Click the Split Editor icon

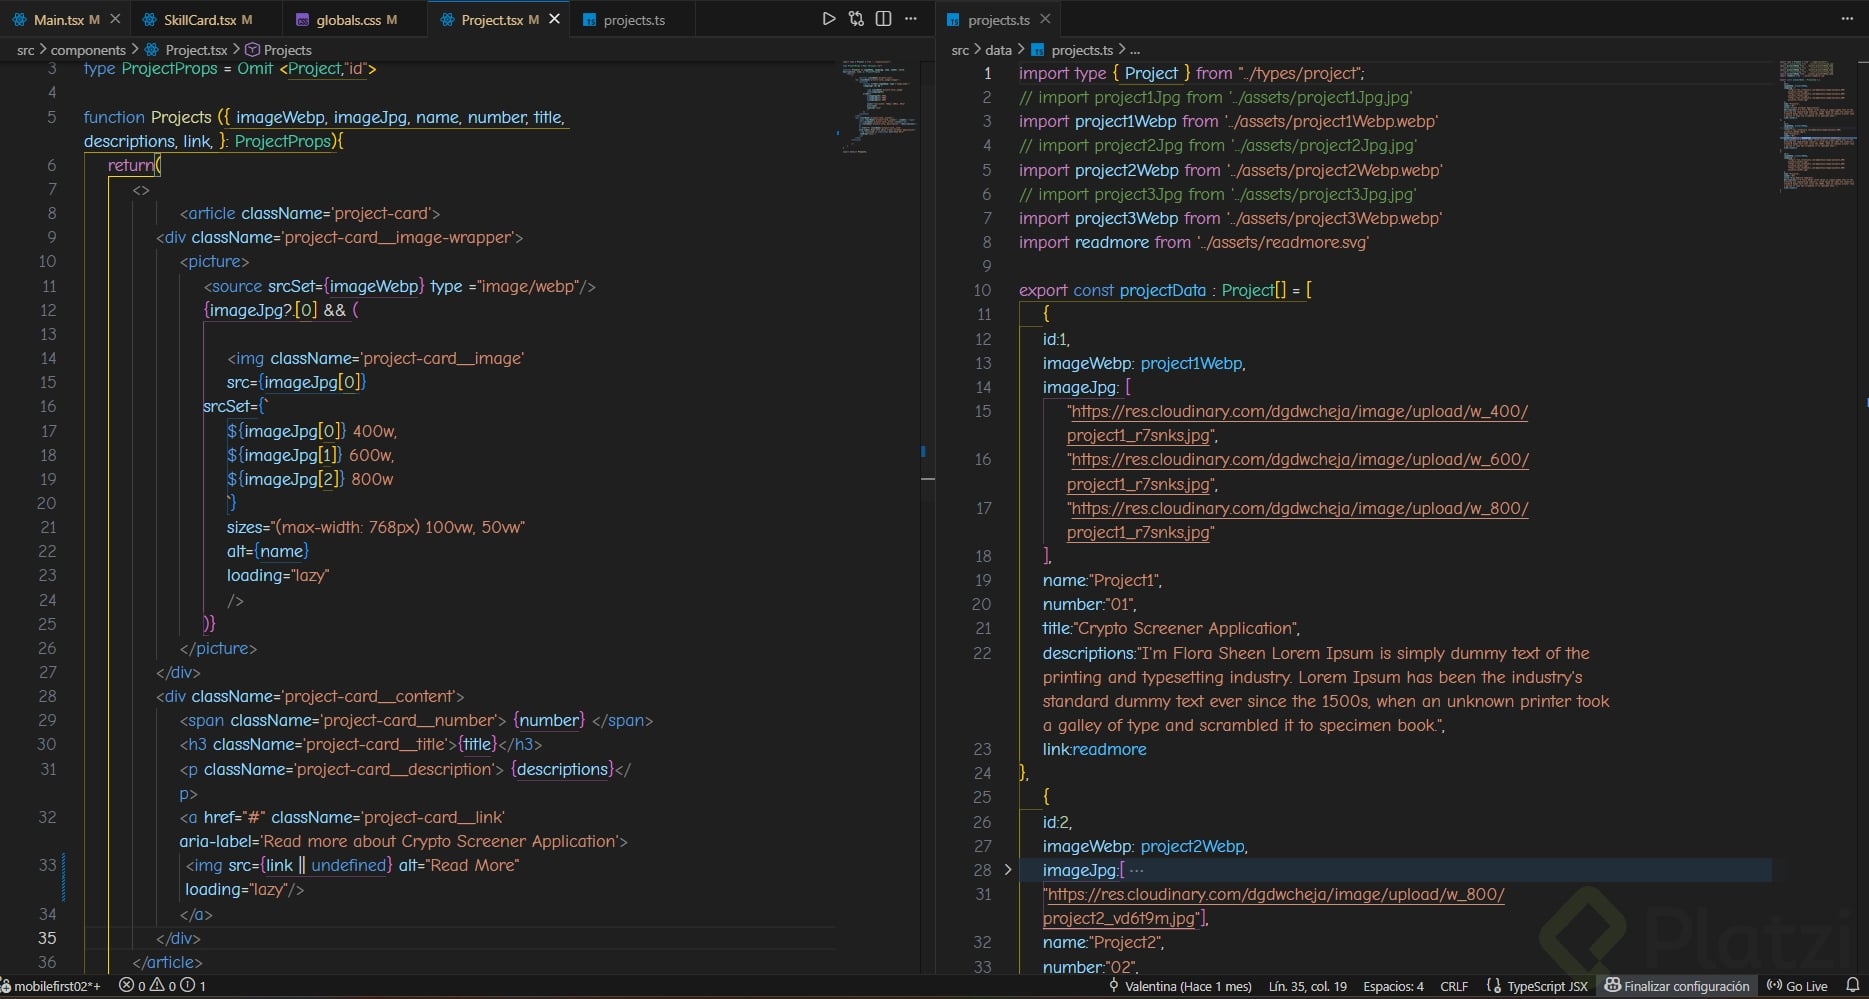coord(883,18)
